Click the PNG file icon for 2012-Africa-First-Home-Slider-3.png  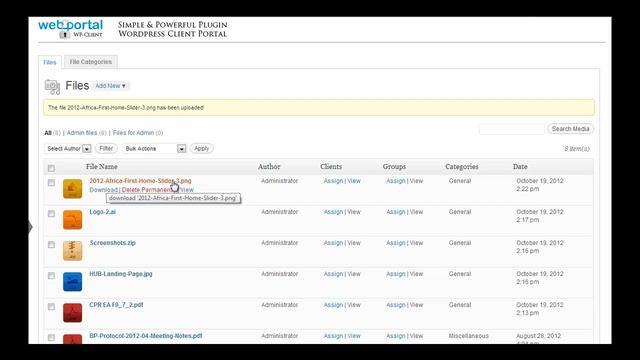tap(72, 189)
